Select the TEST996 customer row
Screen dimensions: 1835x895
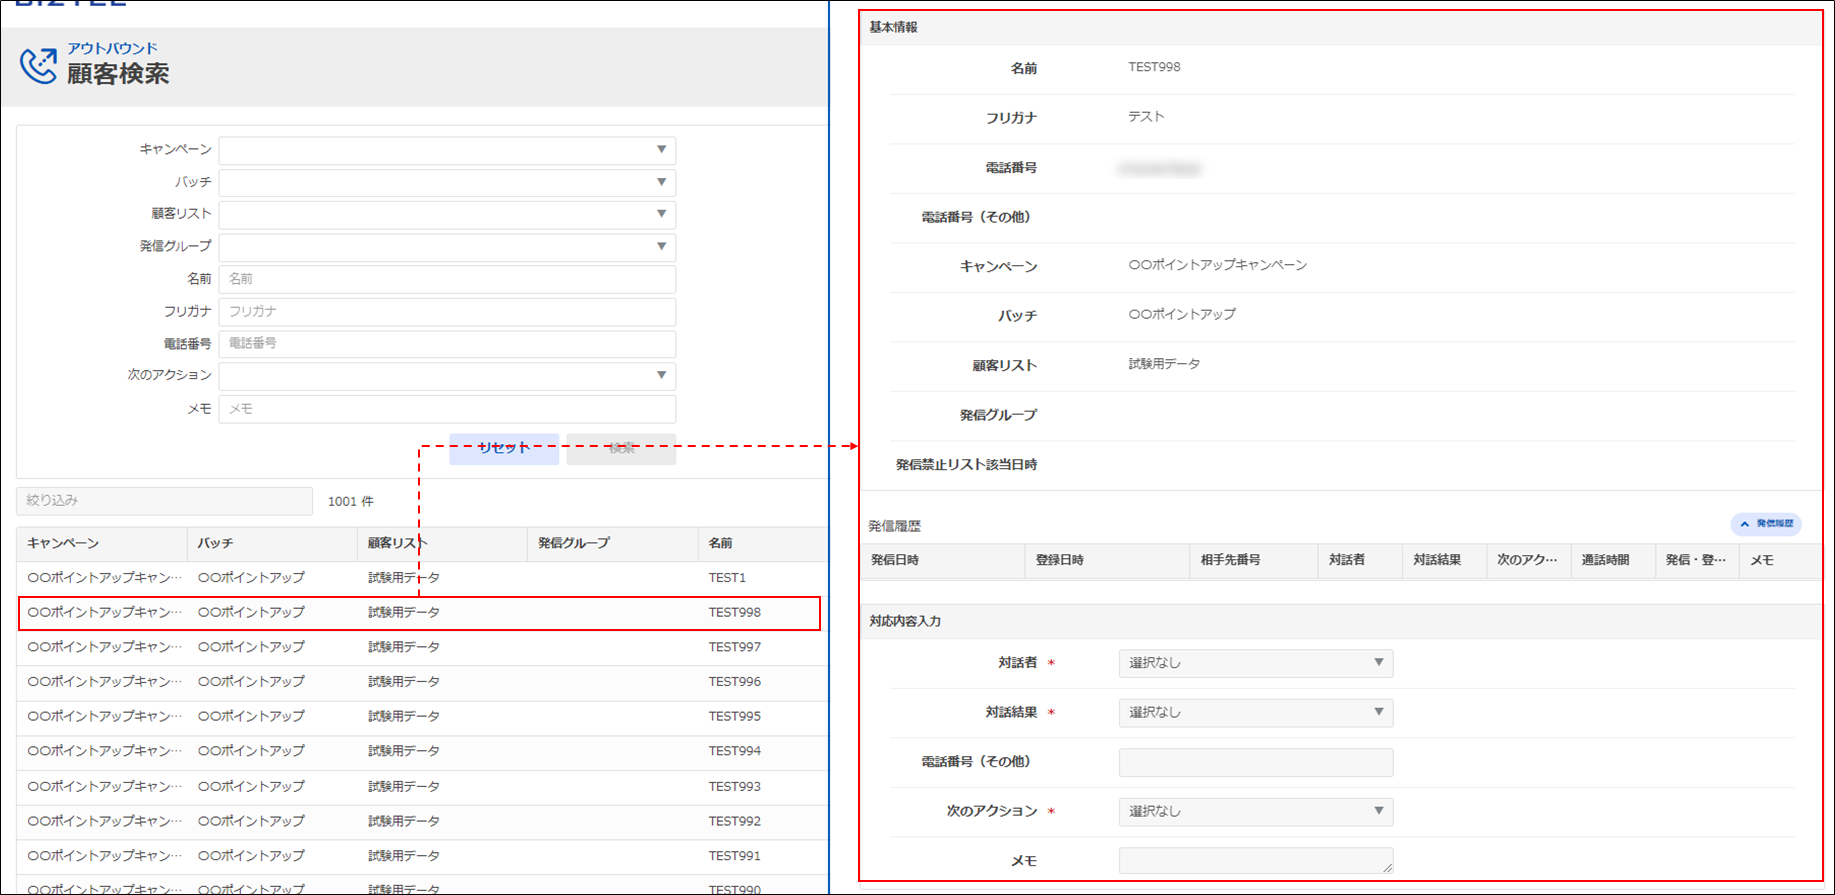coord(422,682)
